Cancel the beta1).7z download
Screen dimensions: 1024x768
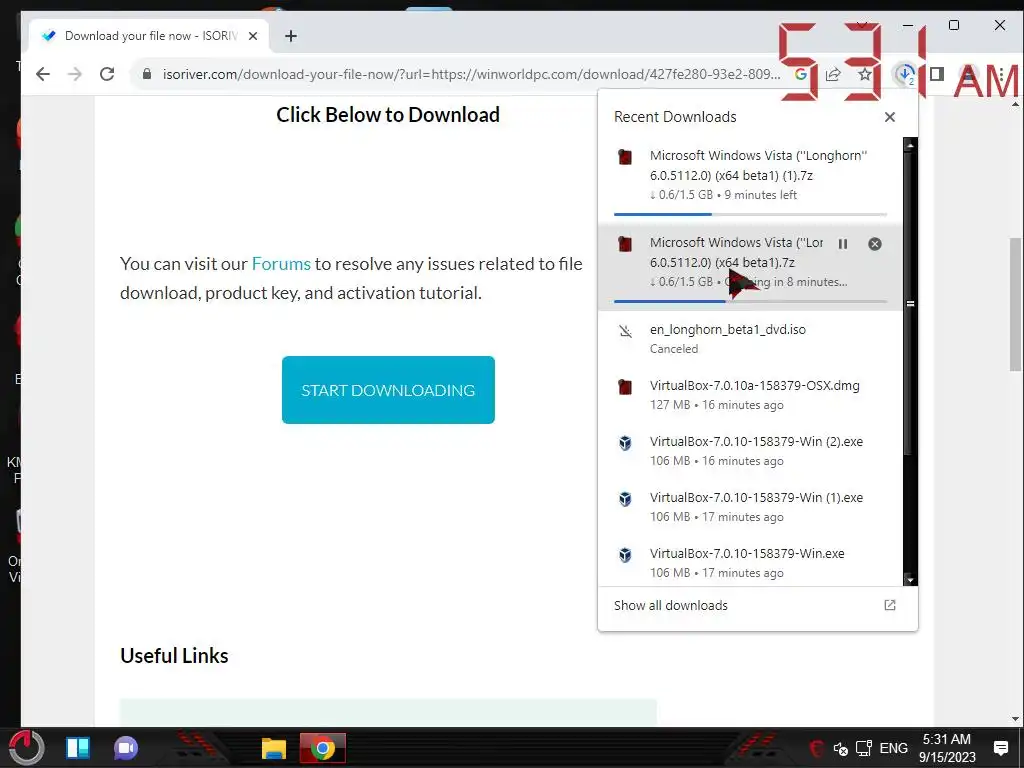click(874, 244)
